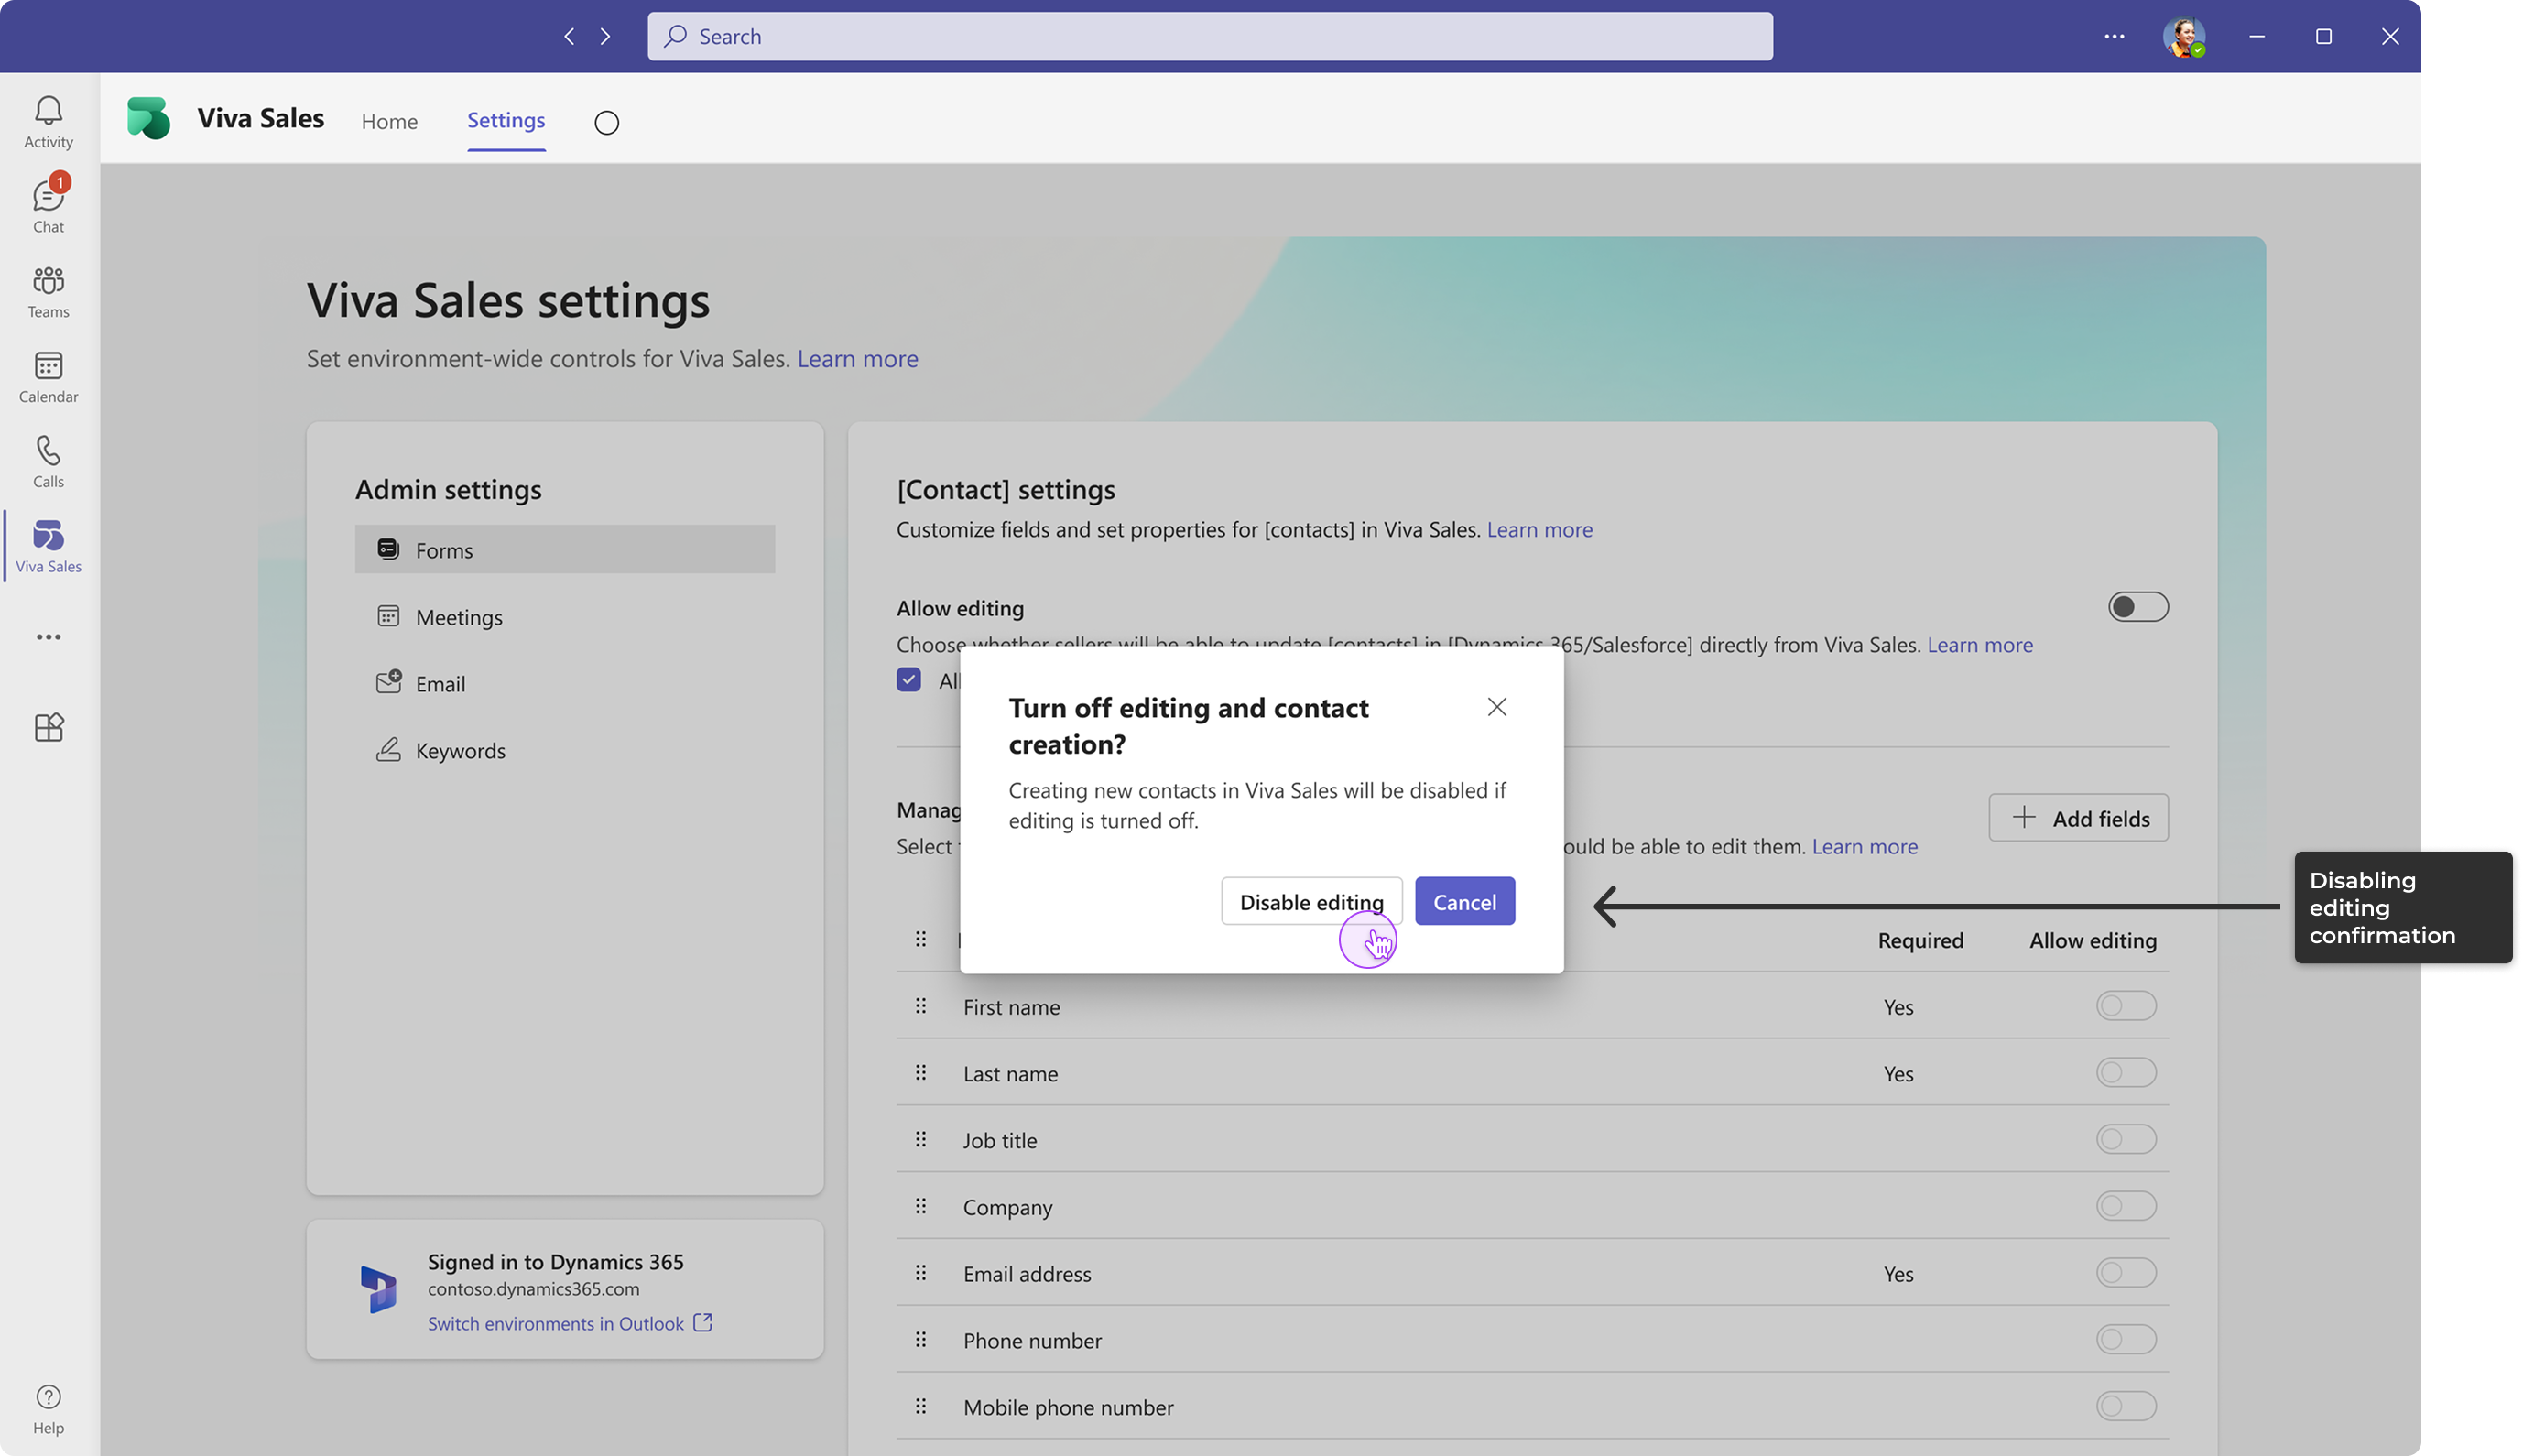Show more apps via sidebar ellipsis
Screen dimensions: 2523x1456
pos(48,637)
